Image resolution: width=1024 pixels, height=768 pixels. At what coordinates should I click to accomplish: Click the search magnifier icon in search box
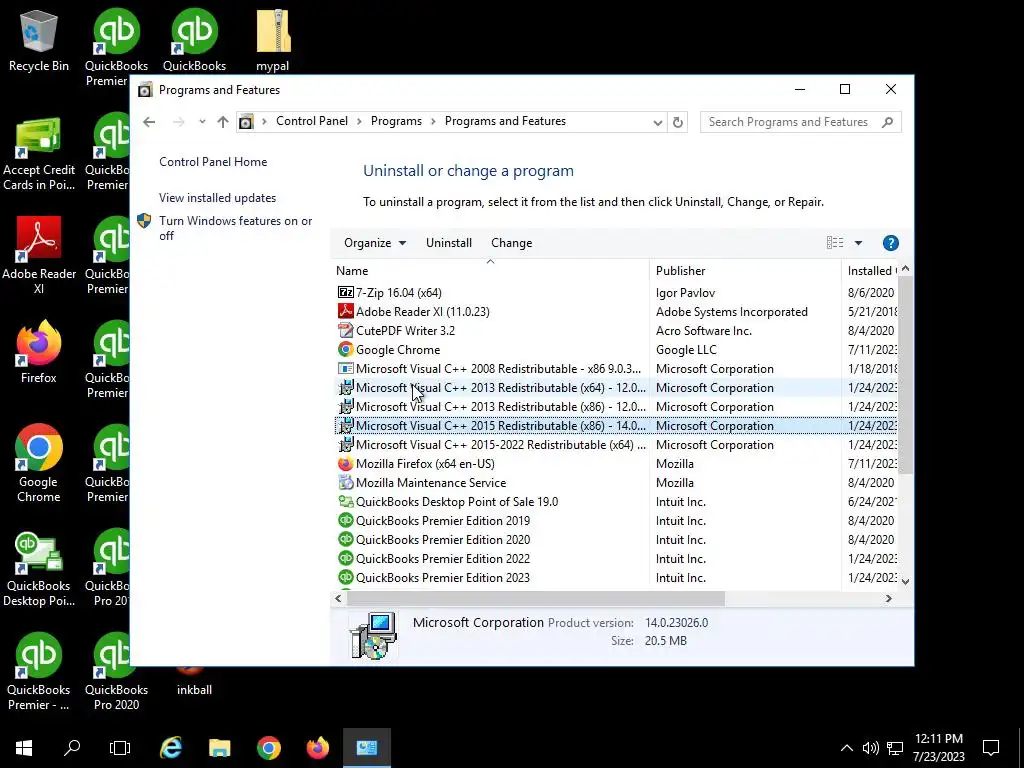[x=887, y=122]
